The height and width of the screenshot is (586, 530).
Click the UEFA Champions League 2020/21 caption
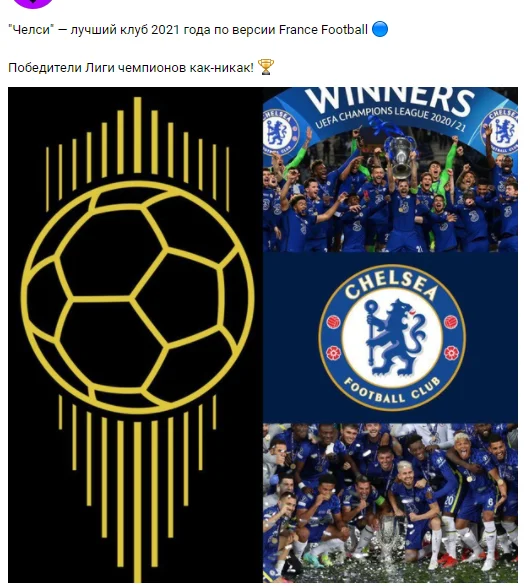pos(390,118)
